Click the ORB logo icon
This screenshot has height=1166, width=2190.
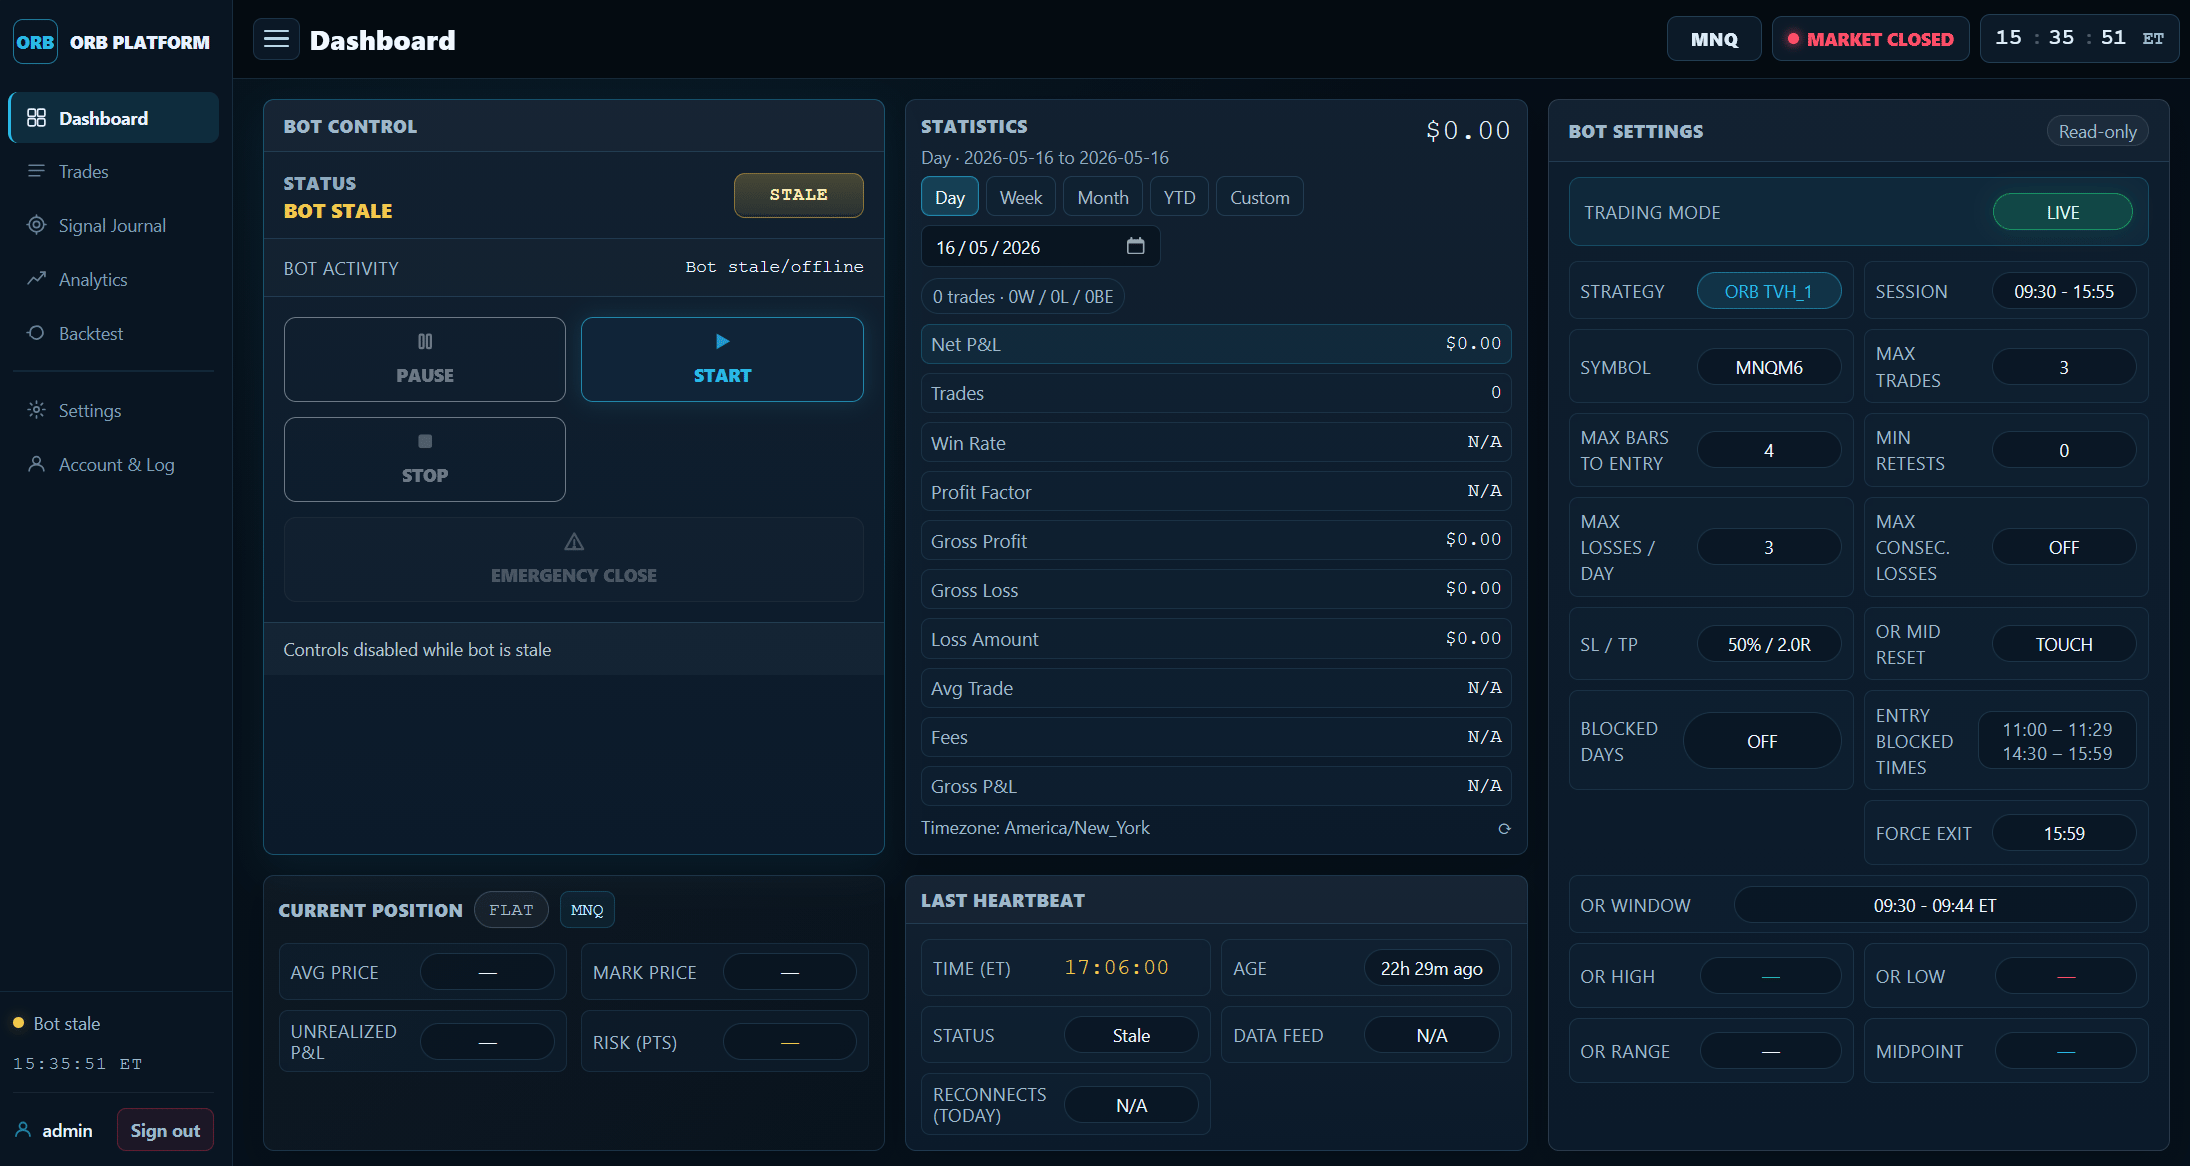click(x=35, y=42)
